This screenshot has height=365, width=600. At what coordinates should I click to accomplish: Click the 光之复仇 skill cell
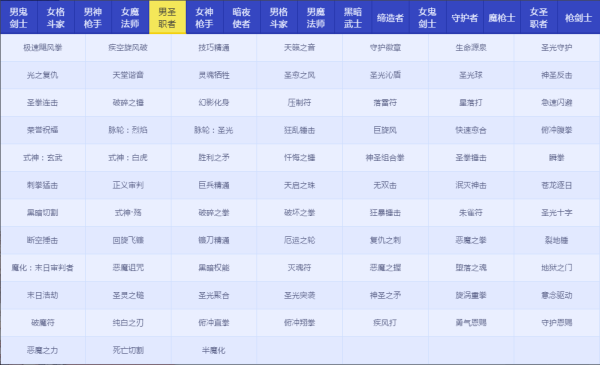pos(42,75)
